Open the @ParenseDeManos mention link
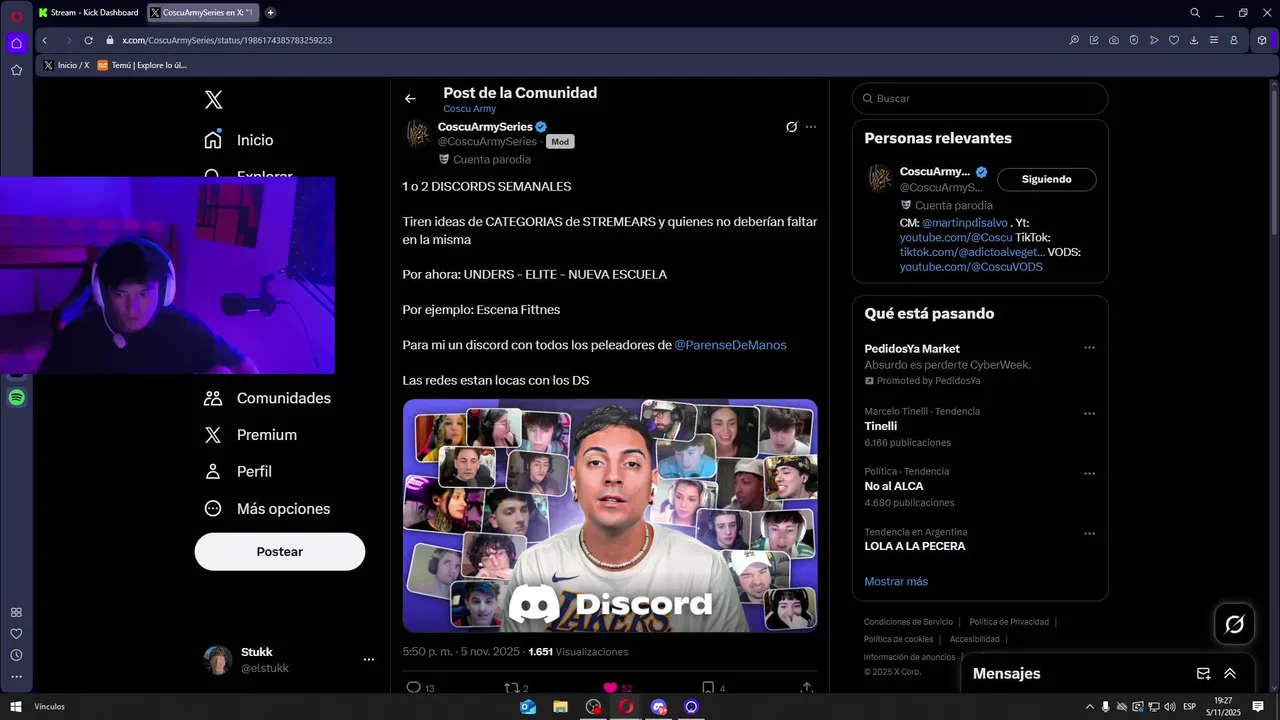The image size is (1280, 720). pyautogui.click(x=731, y=345)
